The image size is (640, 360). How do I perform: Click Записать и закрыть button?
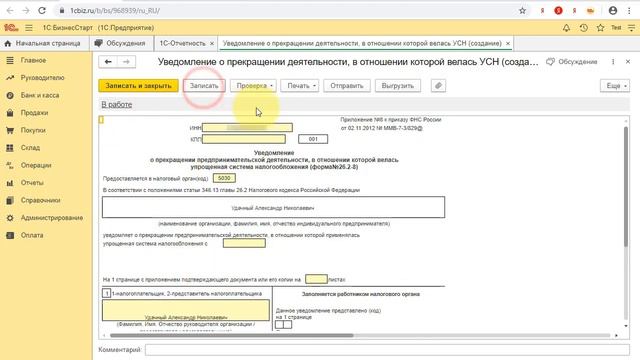[138, 86]
